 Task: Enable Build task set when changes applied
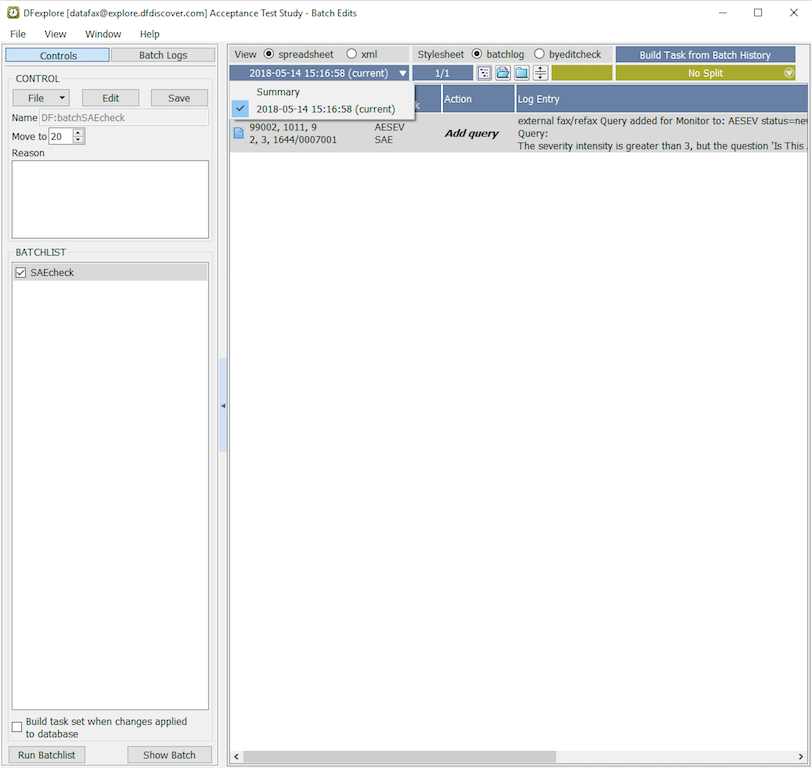click(17, 727)
